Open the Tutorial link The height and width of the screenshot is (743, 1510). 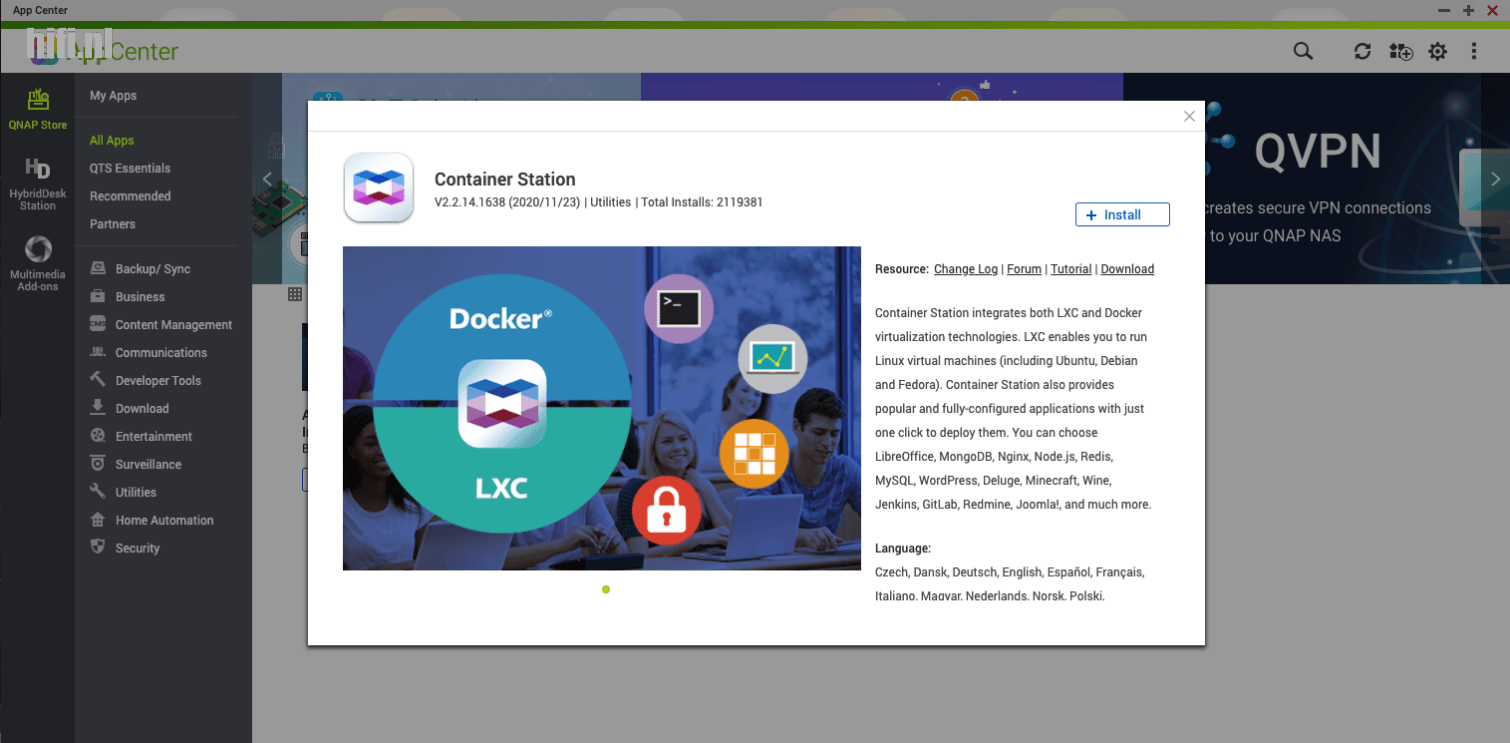(1071, 269)
